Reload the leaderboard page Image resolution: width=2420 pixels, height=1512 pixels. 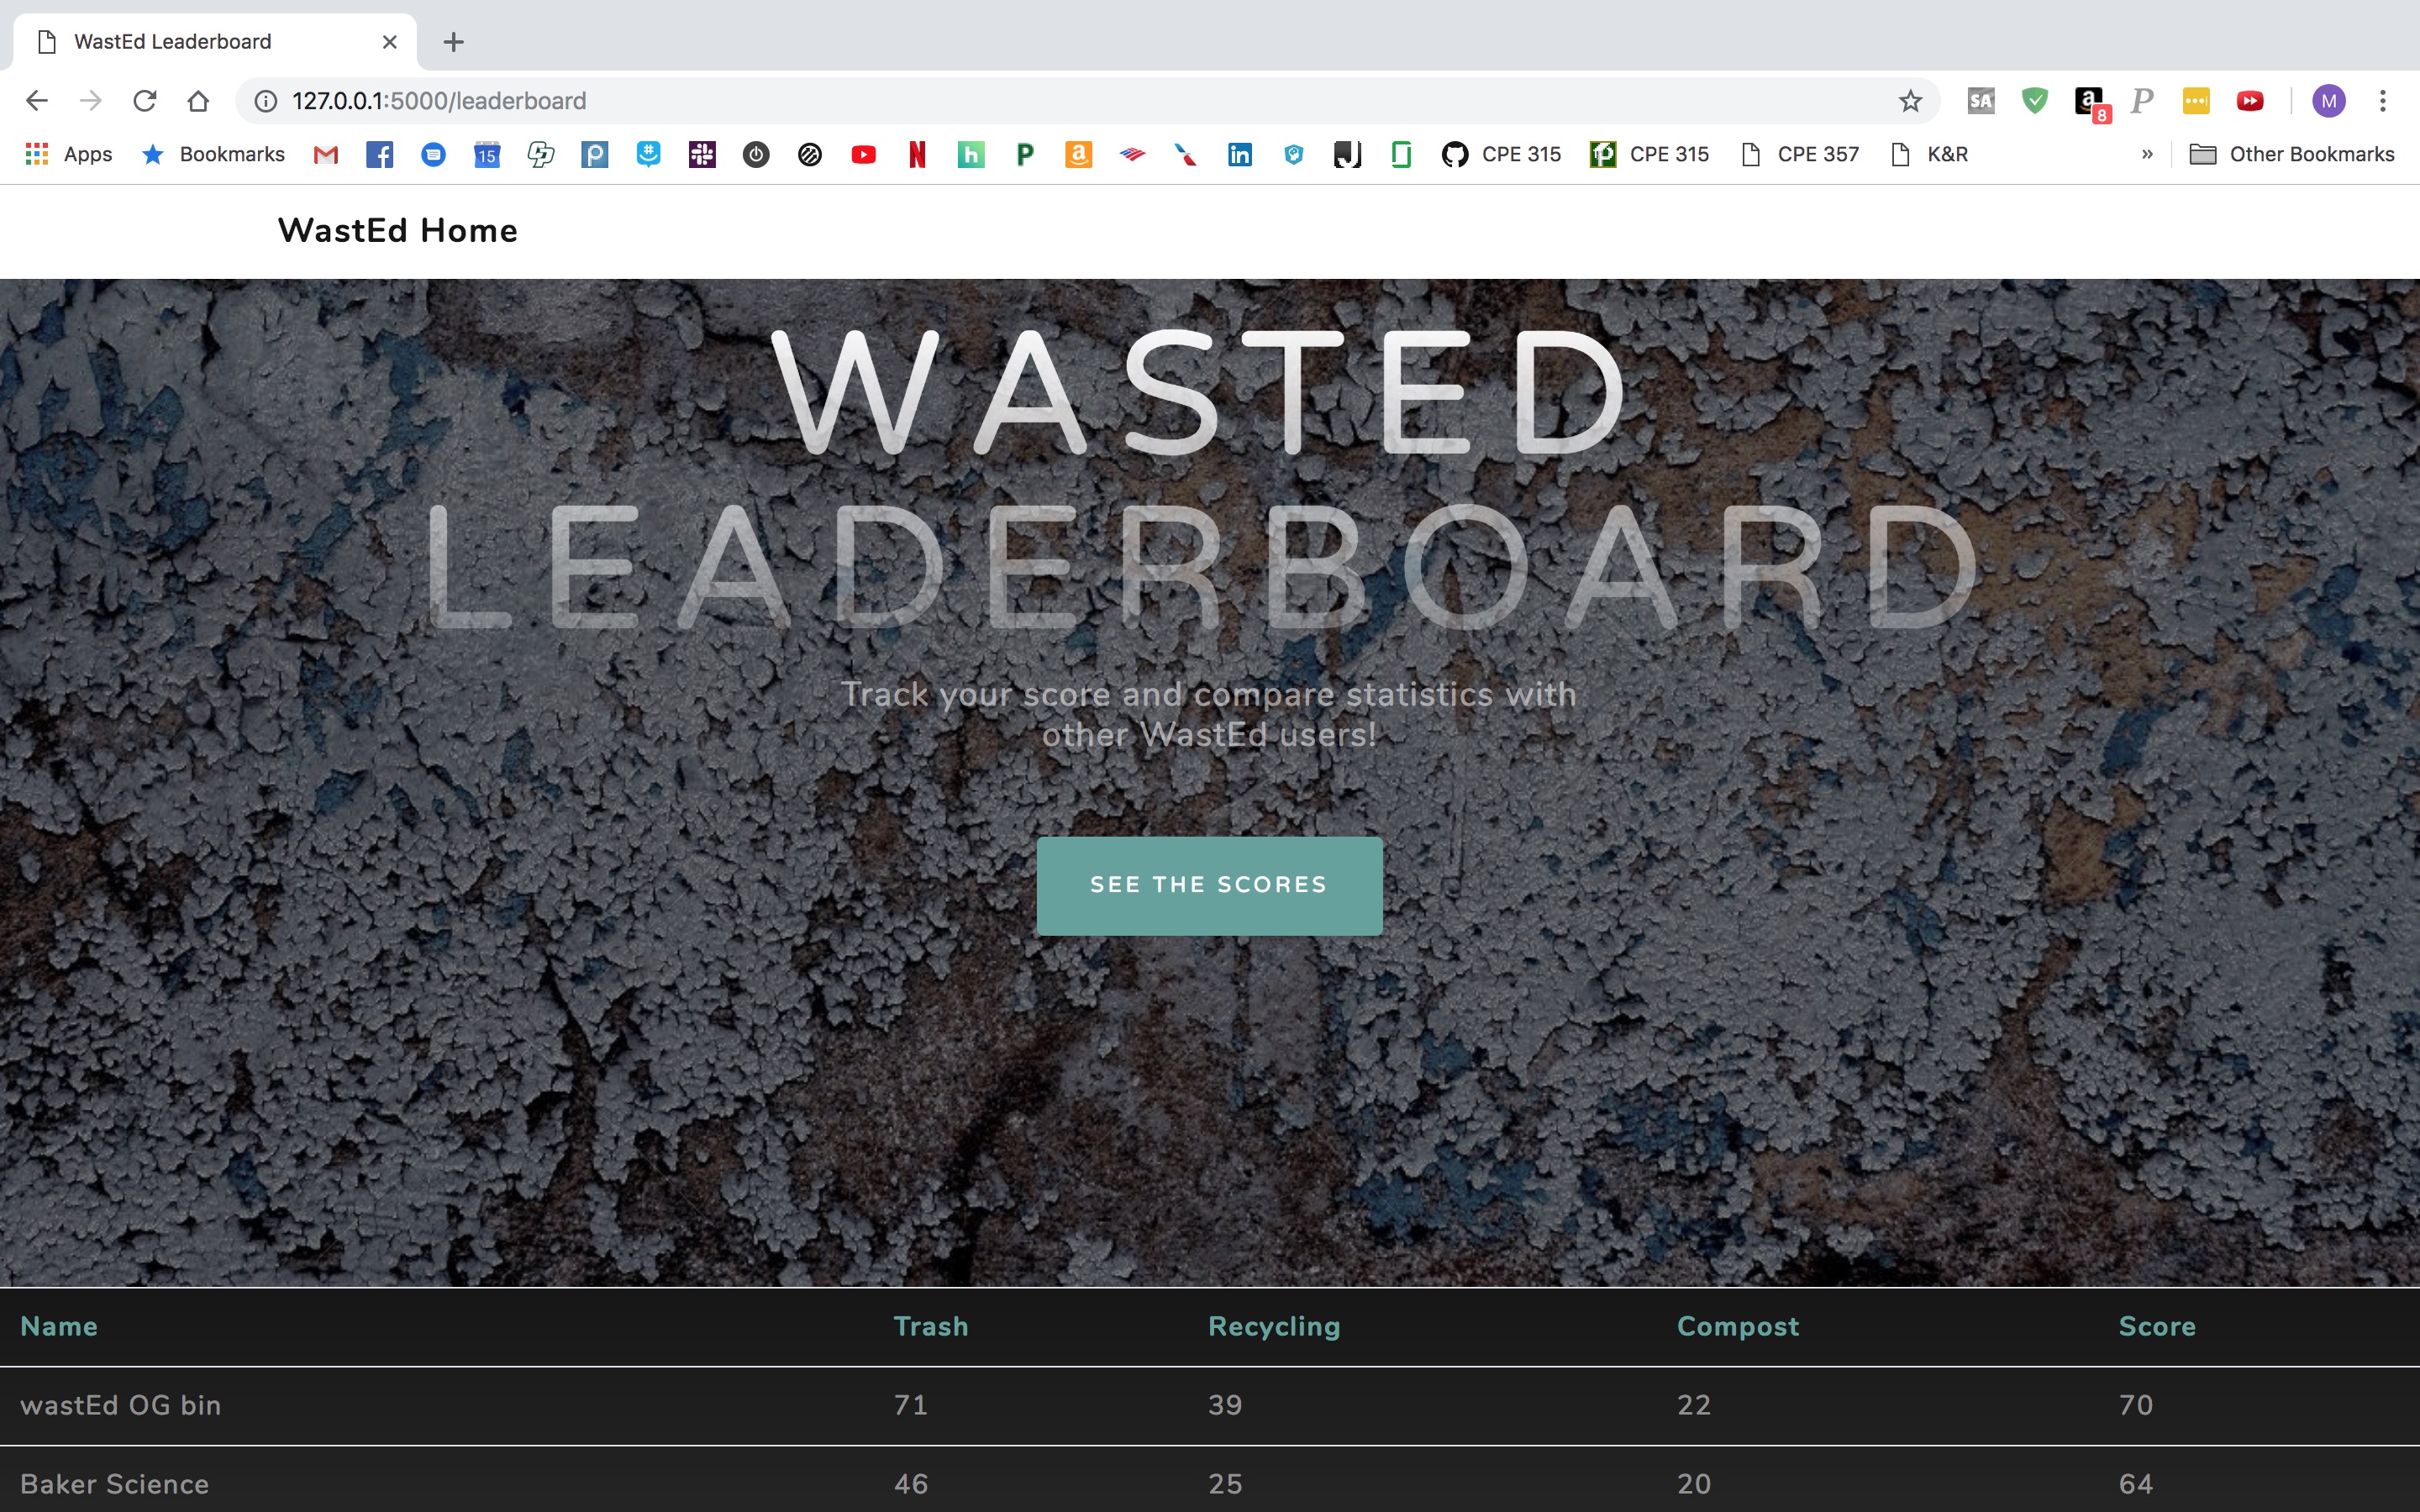(145, 101)
